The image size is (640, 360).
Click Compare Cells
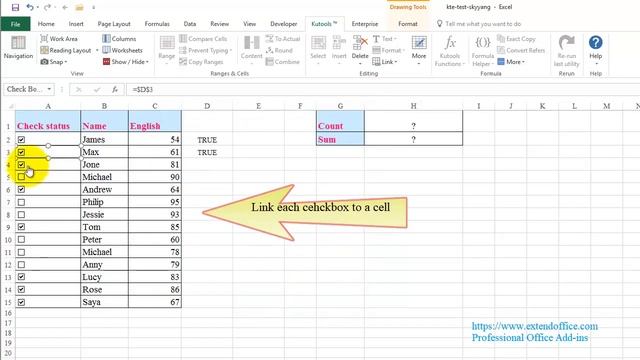coord(203,39)
